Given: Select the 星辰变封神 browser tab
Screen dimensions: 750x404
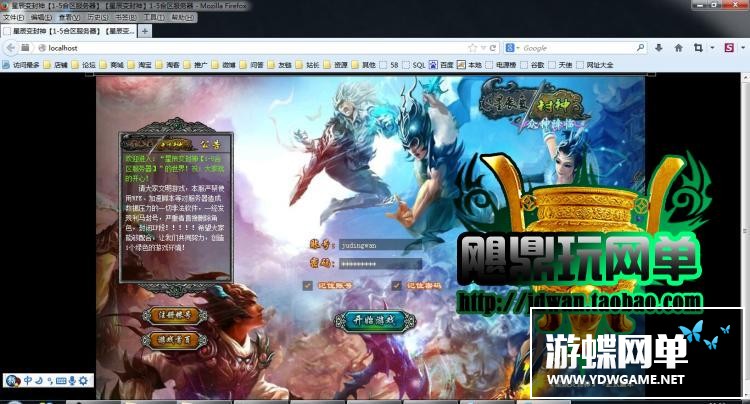Looking at the screenshot, I should pyautogui.click(x=69, y=31).
